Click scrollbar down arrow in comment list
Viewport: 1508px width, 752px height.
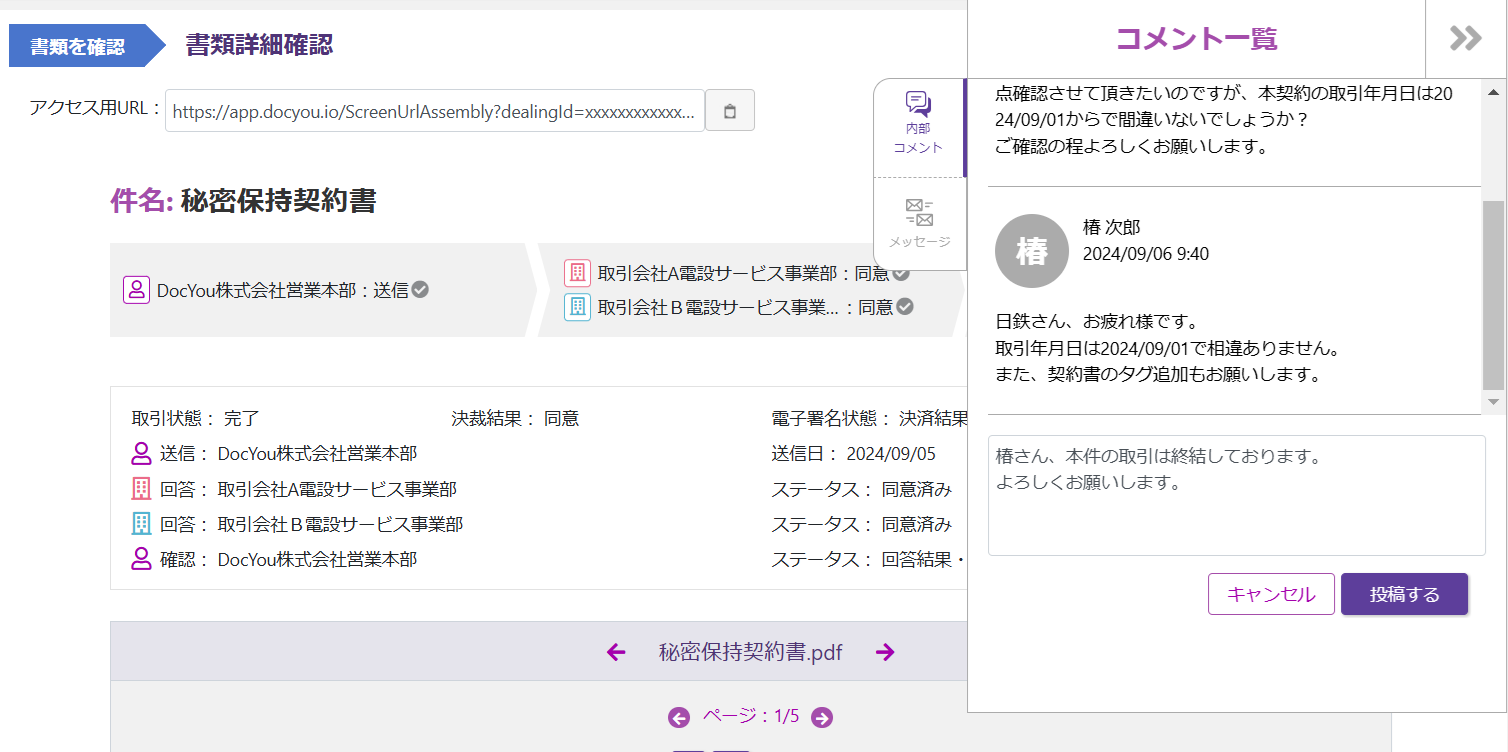1493,401
